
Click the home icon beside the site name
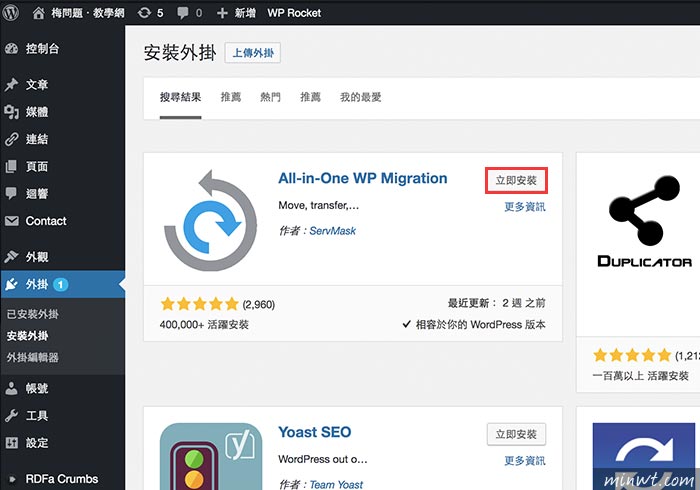[x=39, y=13]
